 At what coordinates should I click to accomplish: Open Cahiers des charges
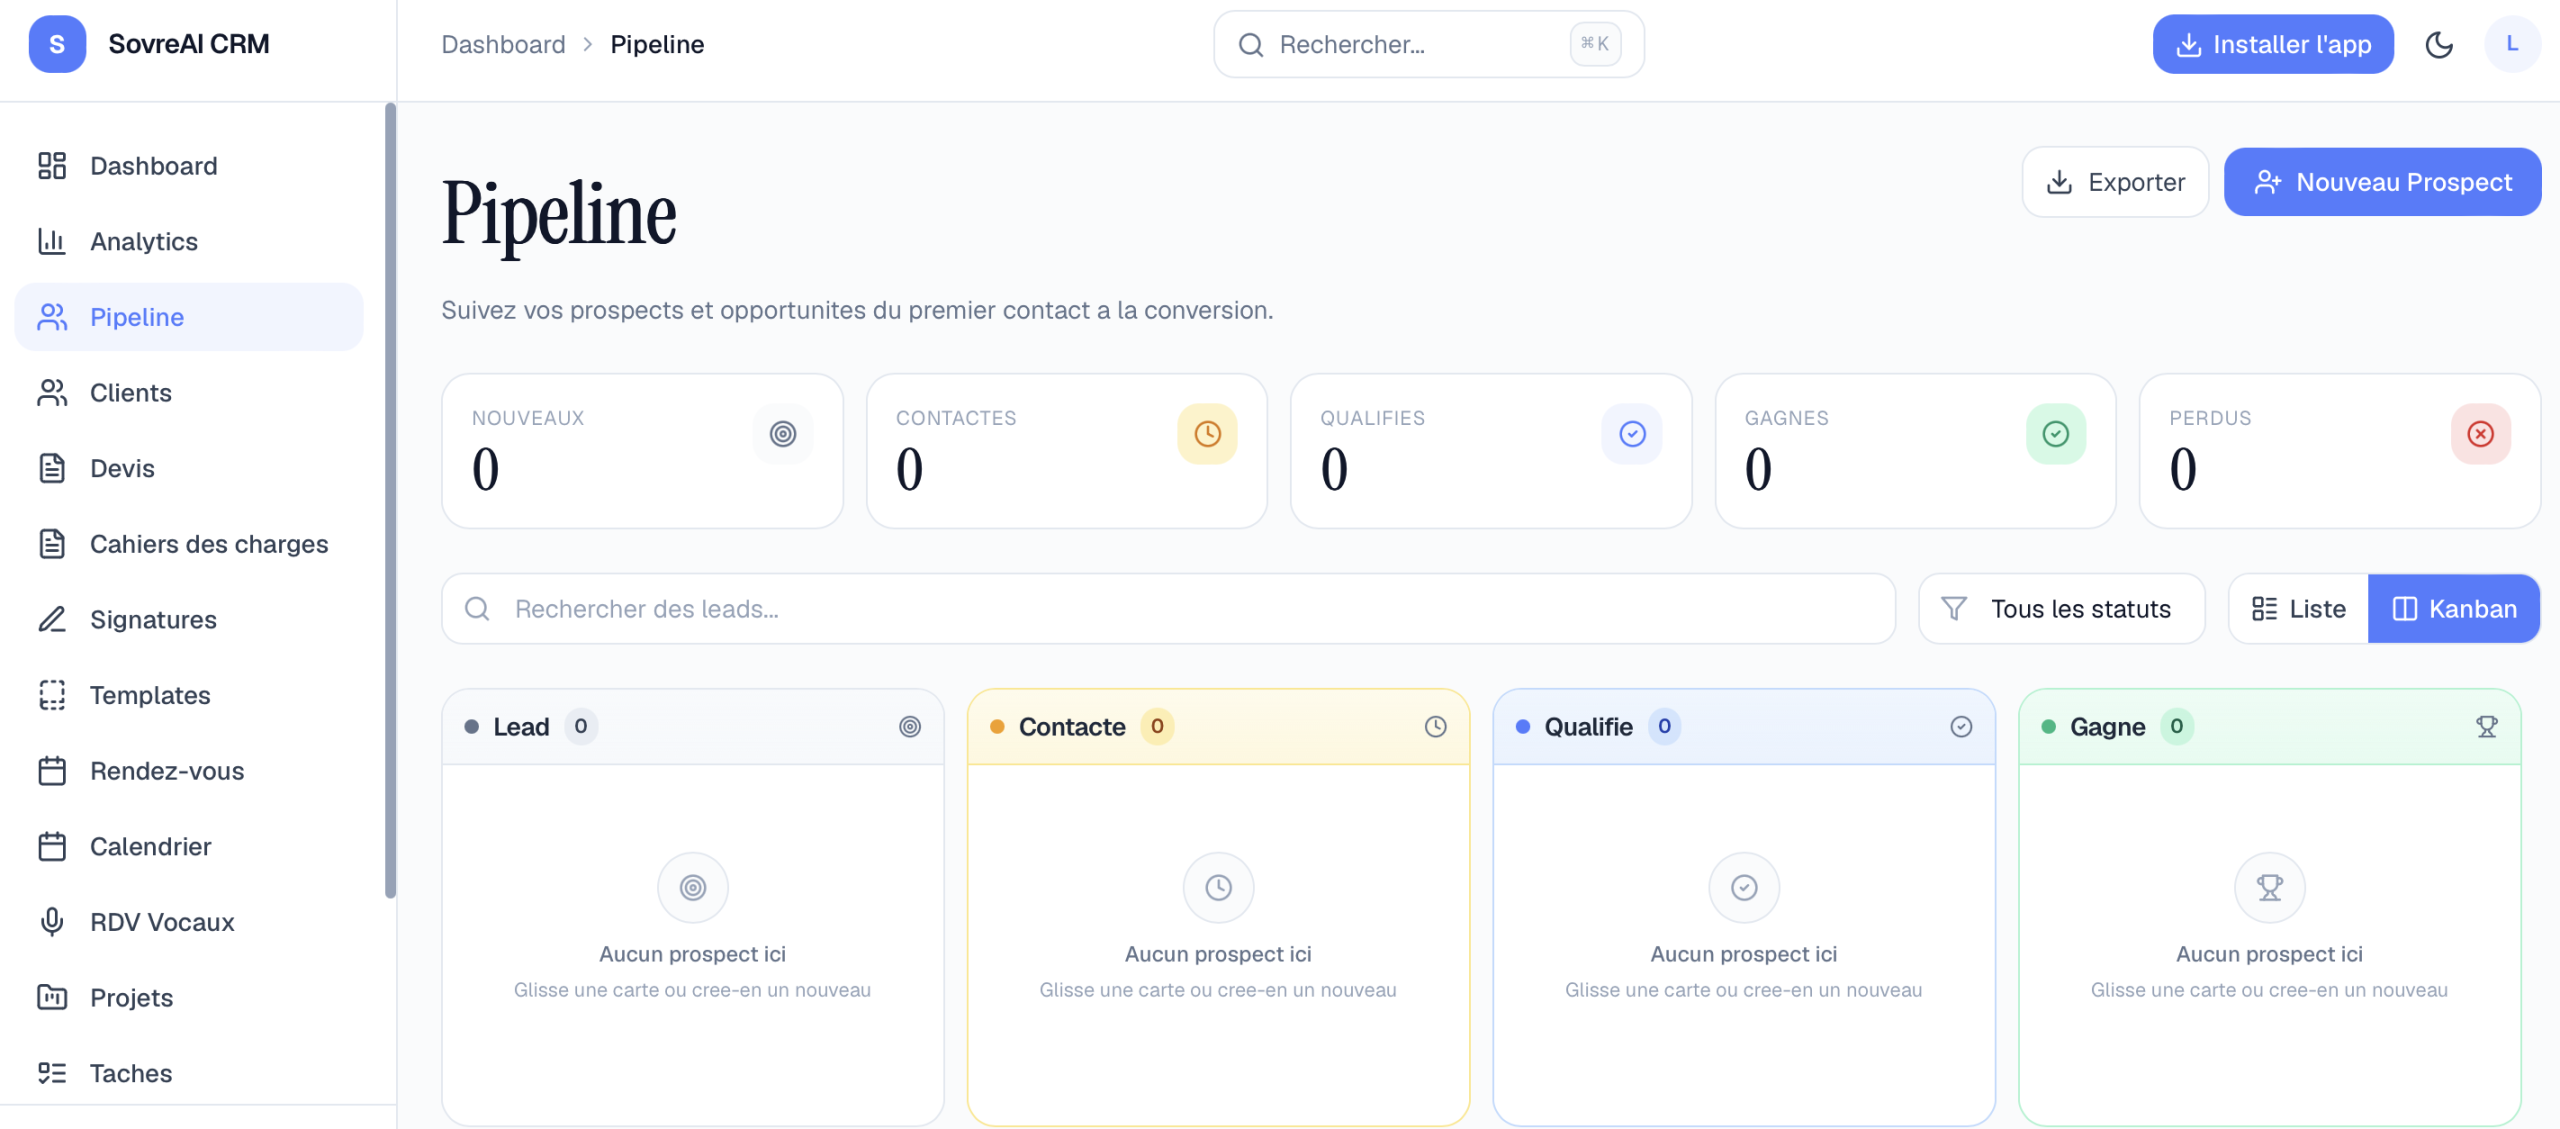(189, 544)
